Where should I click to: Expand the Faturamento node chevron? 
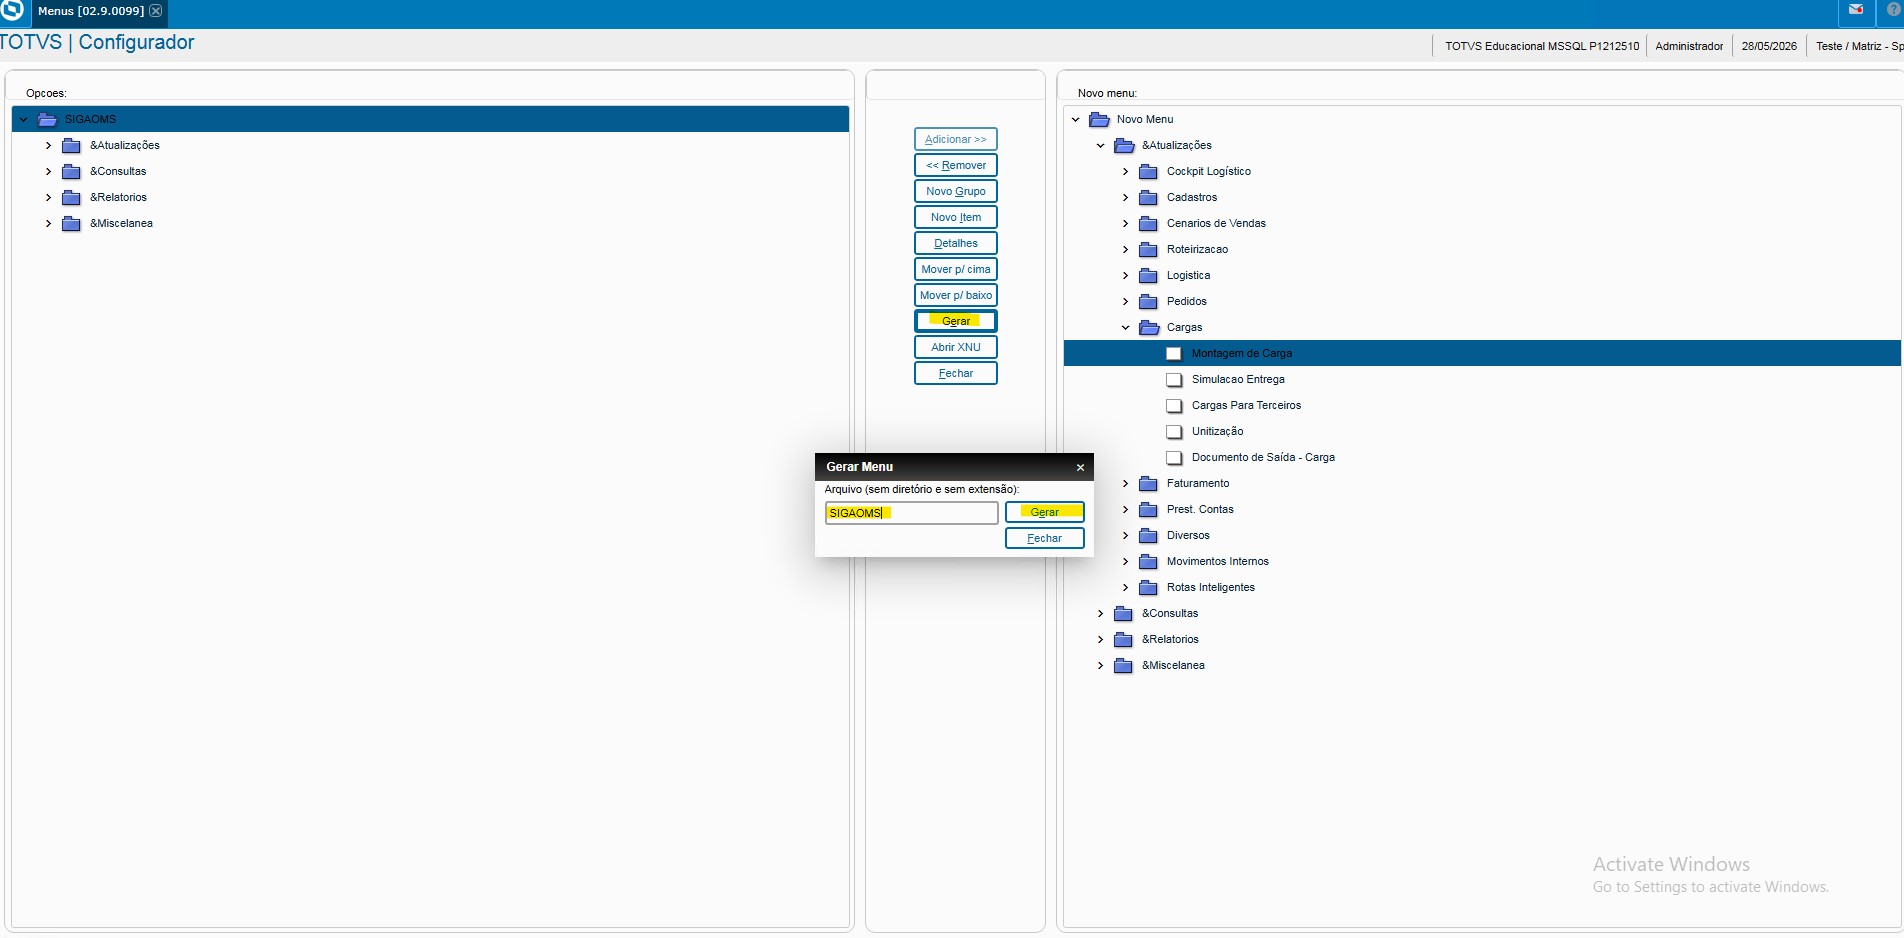tap(1125, 483)
